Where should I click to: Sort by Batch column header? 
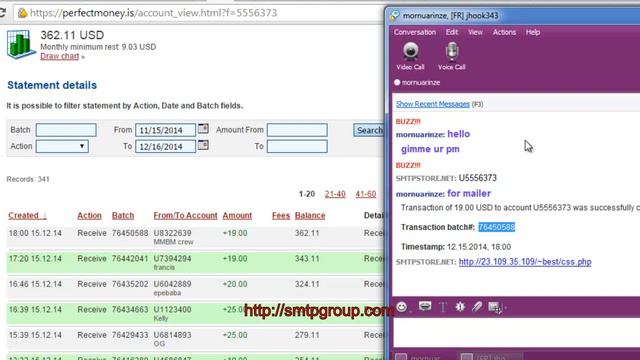tap(123, 216)
